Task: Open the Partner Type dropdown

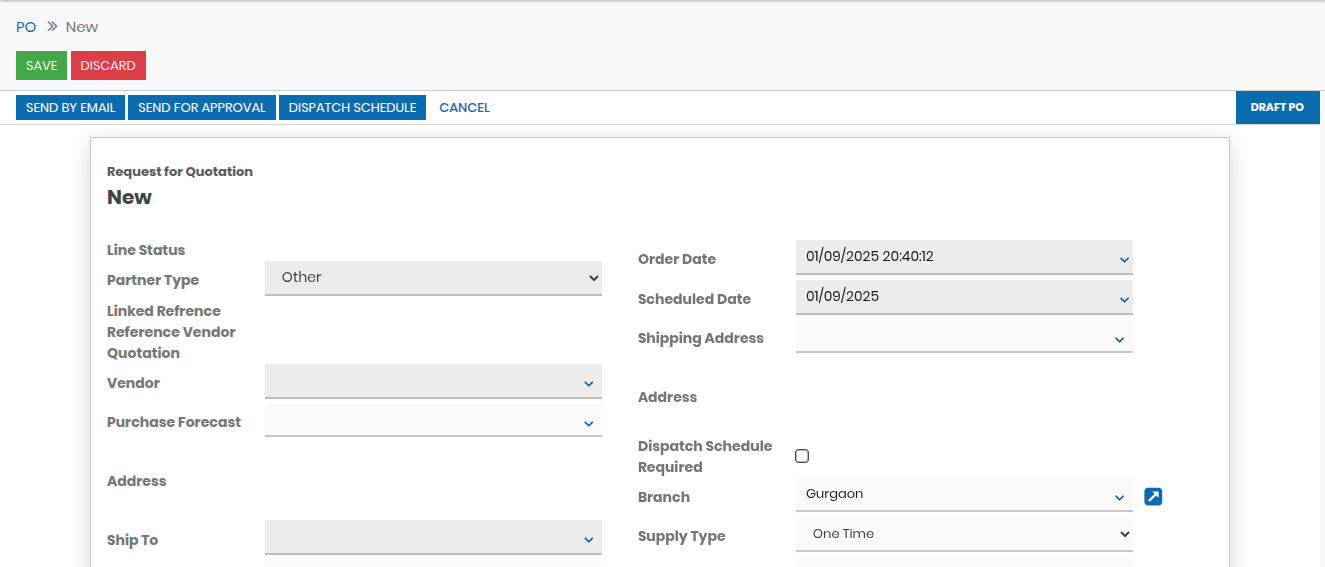Action: 433,278
